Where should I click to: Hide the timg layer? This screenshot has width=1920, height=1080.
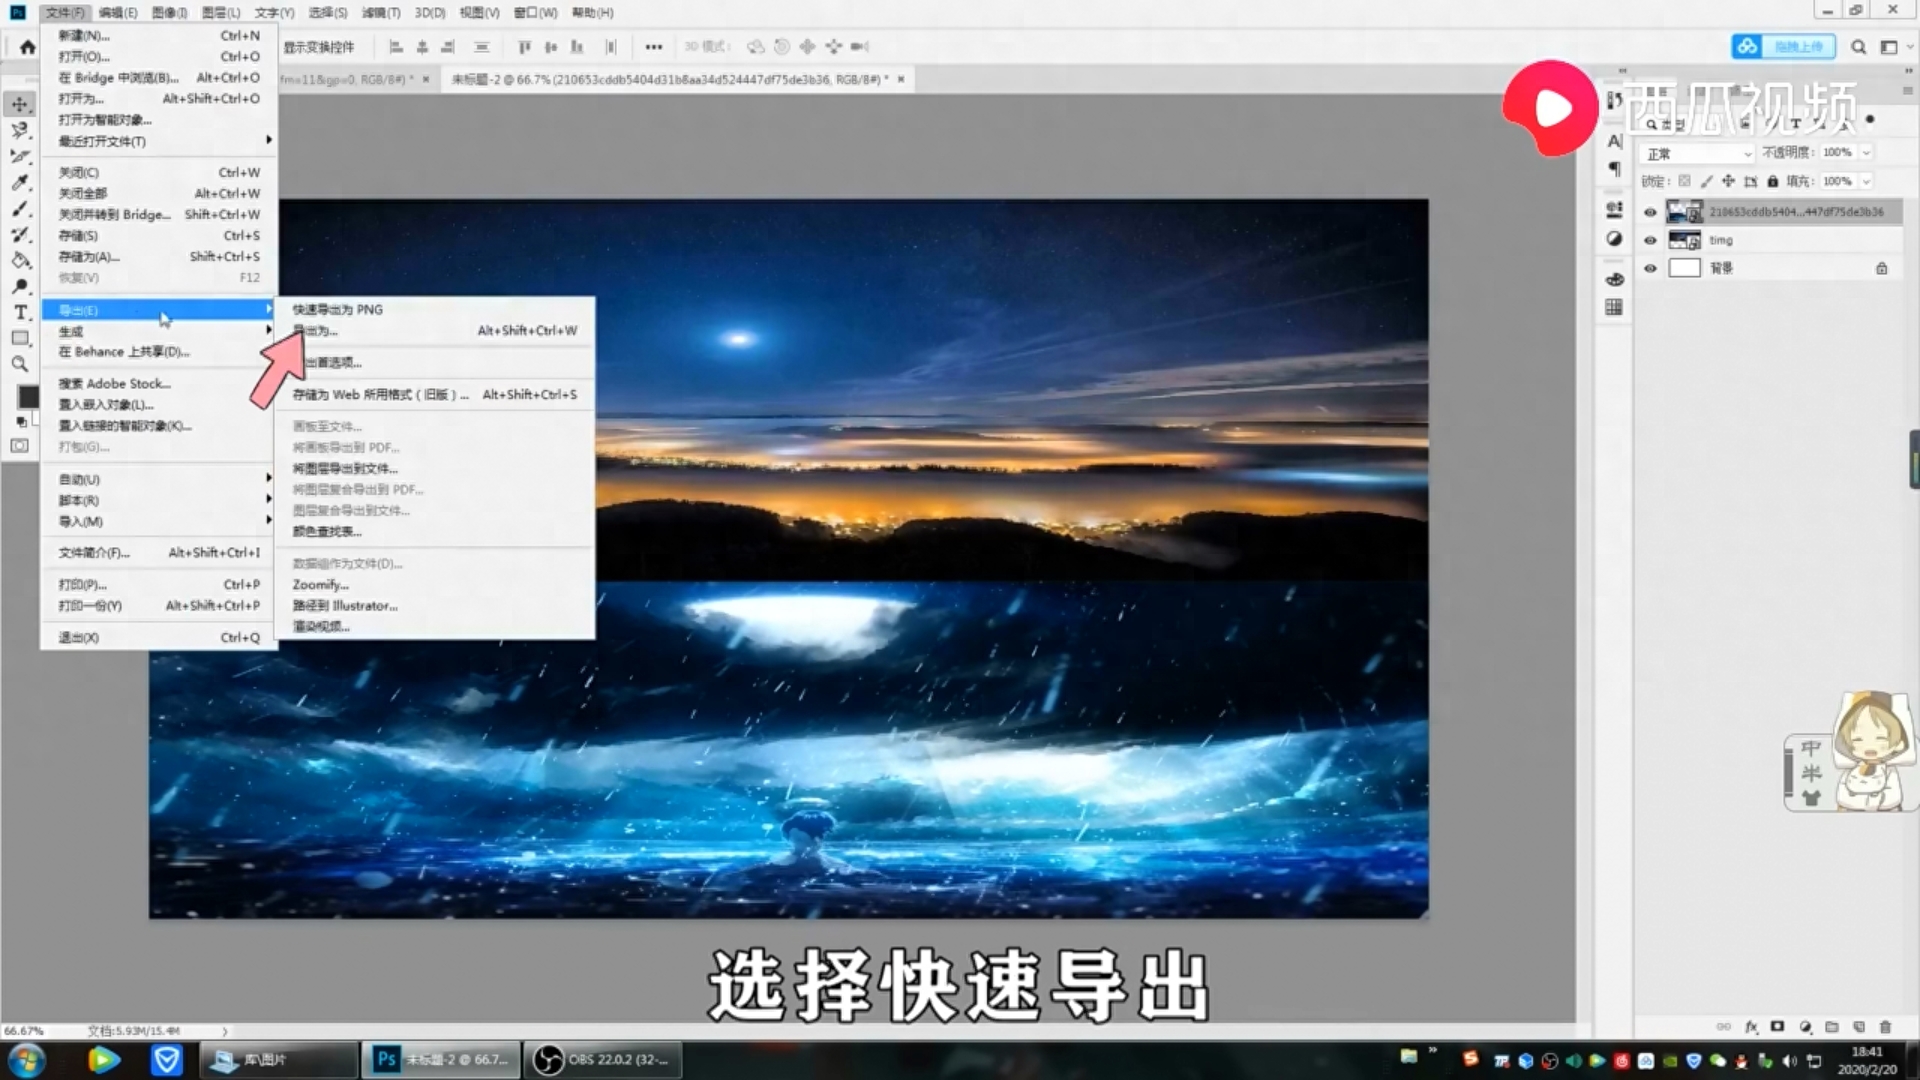pyautogui.click(x=1650, y=240)
